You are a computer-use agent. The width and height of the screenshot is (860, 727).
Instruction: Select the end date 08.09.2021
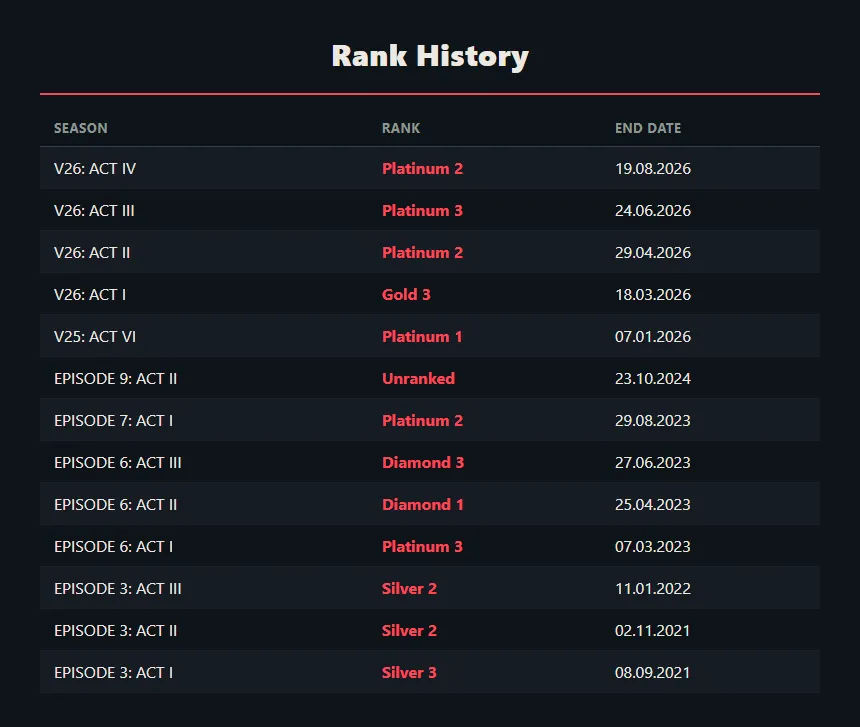pos(653,673)
